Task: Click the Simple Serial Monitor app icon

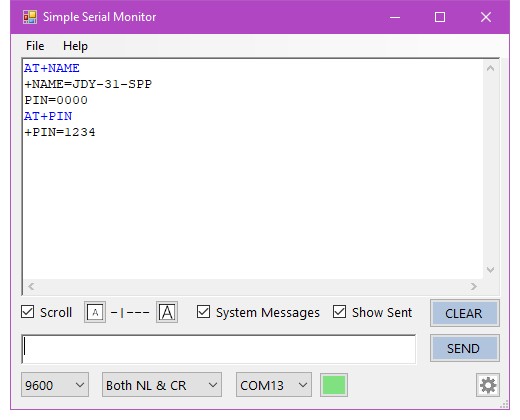Action: click(30, 17)
